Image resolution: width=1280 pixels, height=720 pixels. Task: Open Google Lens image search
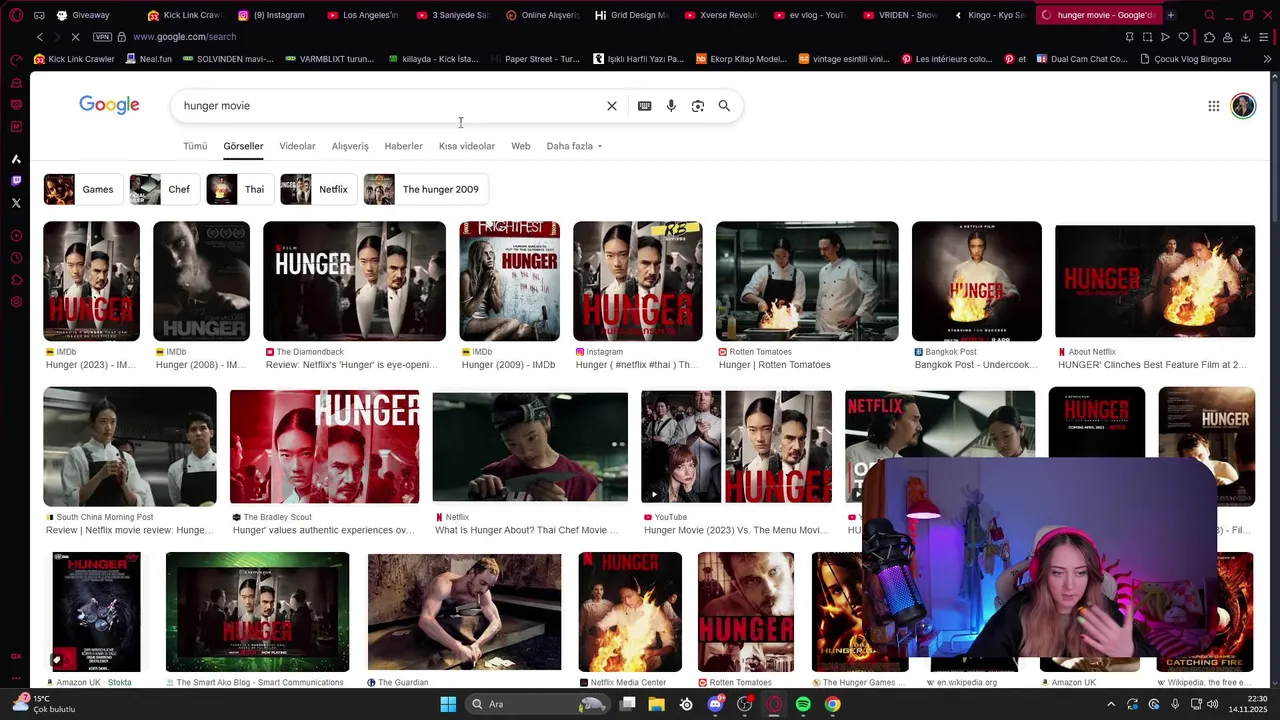(x=698, y=106)
